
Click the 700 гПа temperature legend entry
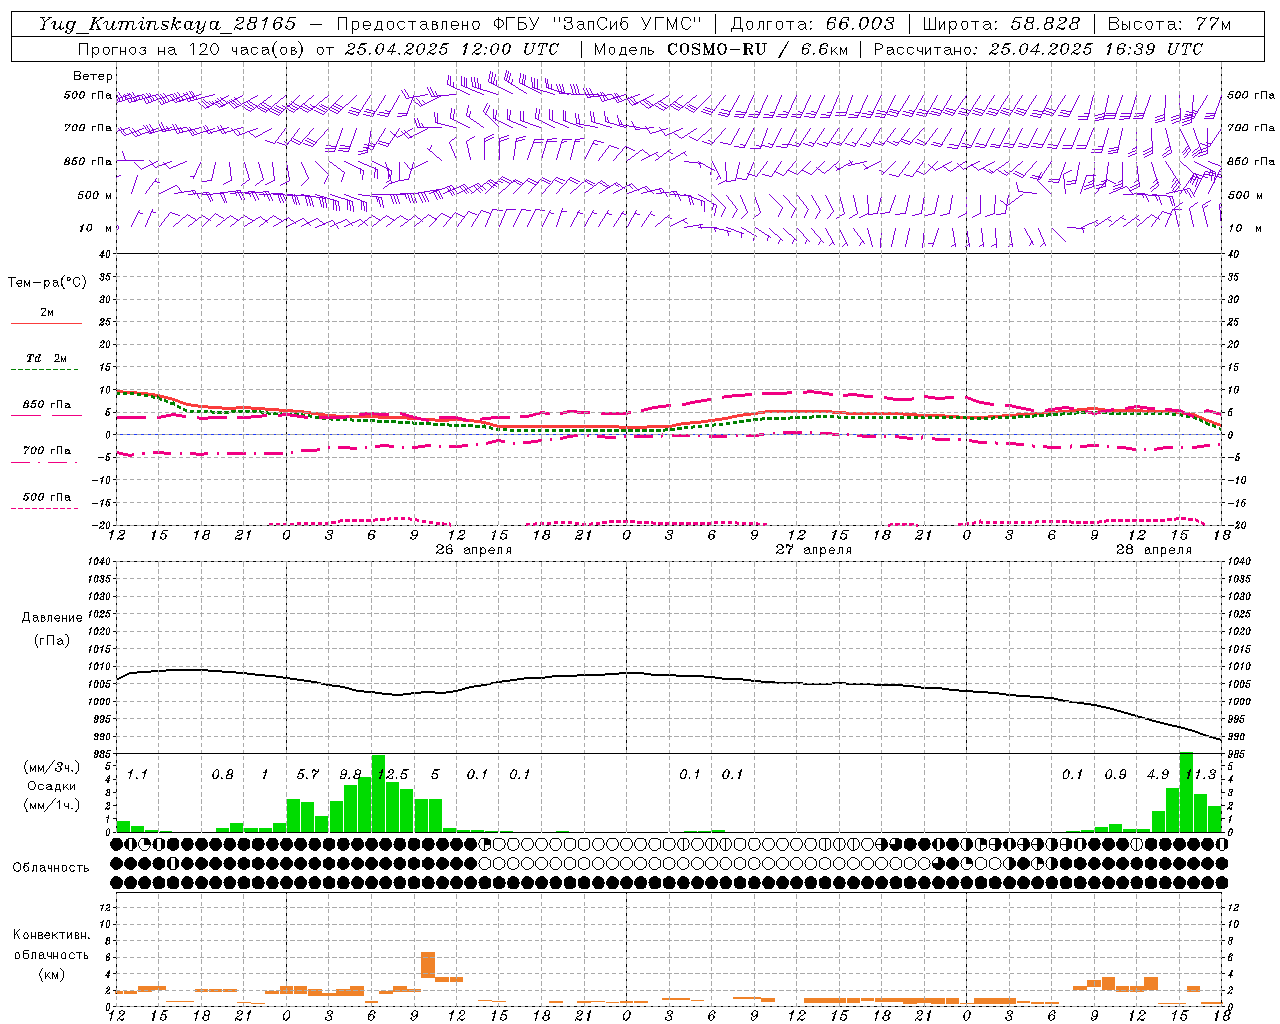pyautogui.click(x=47, y=451)
